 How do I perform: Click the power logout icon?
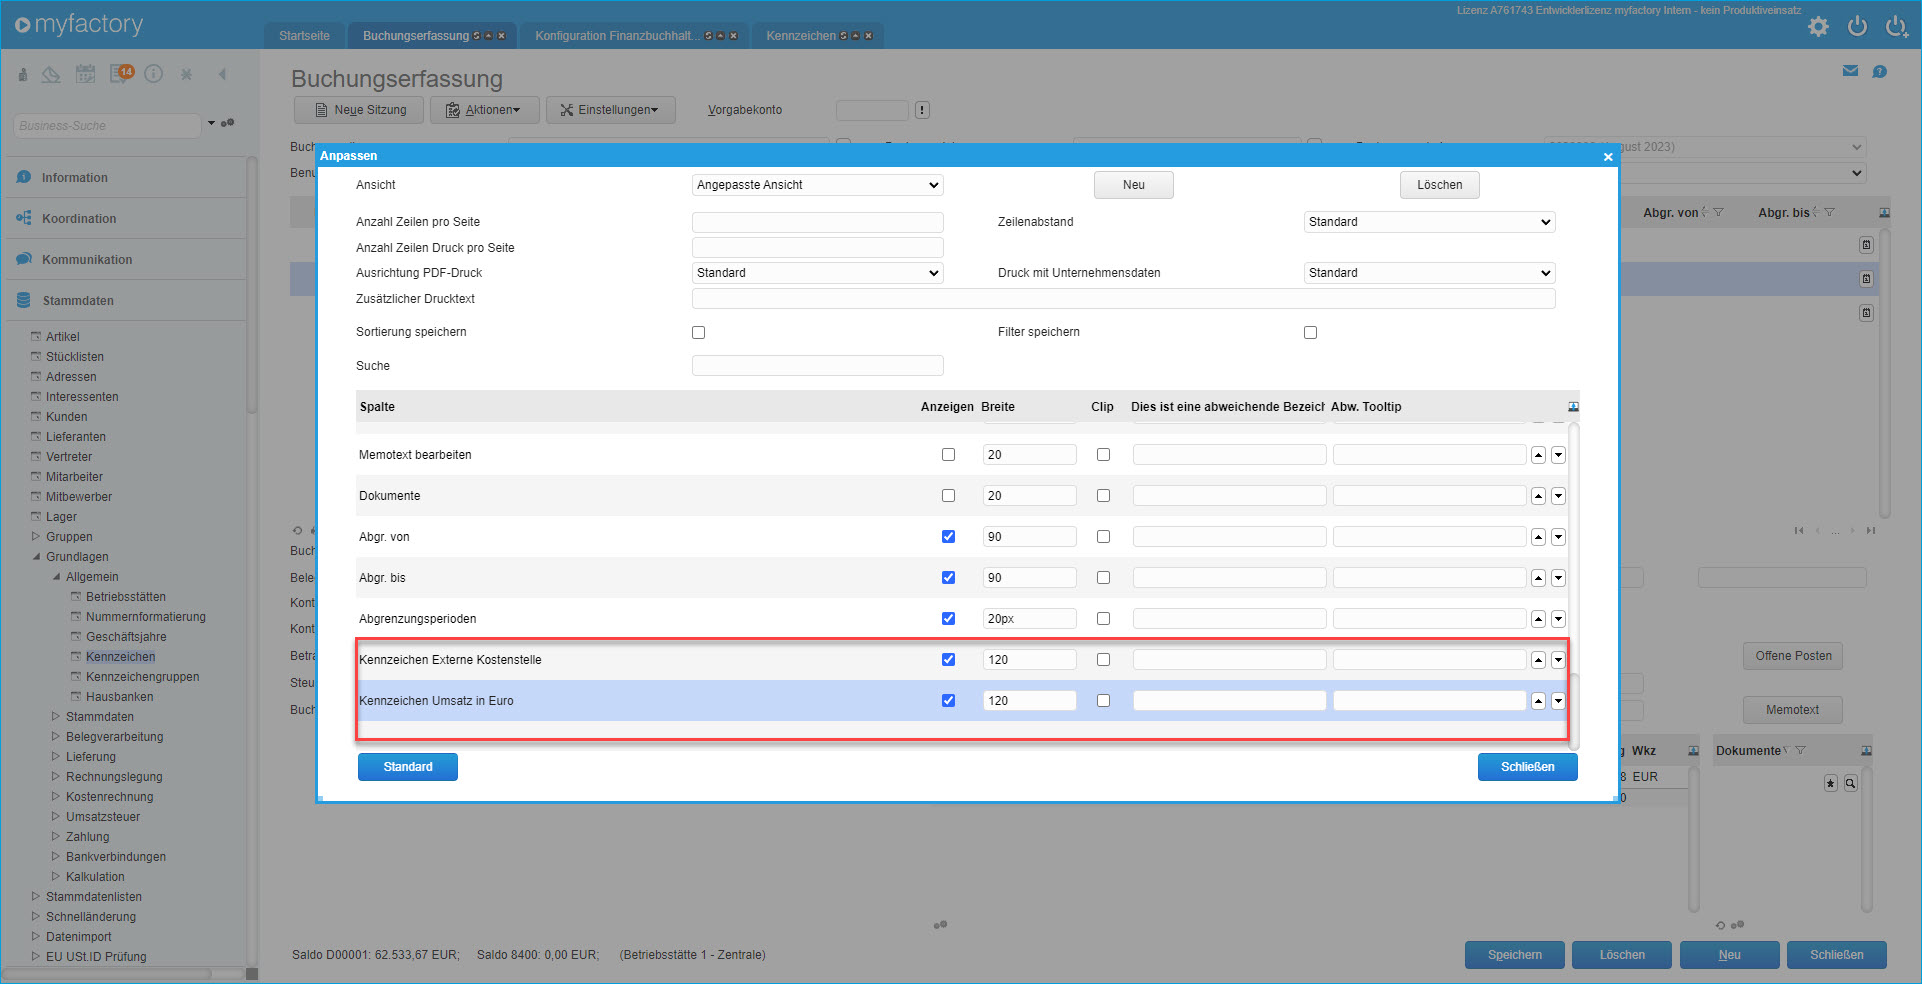(x=1857, y=27)
